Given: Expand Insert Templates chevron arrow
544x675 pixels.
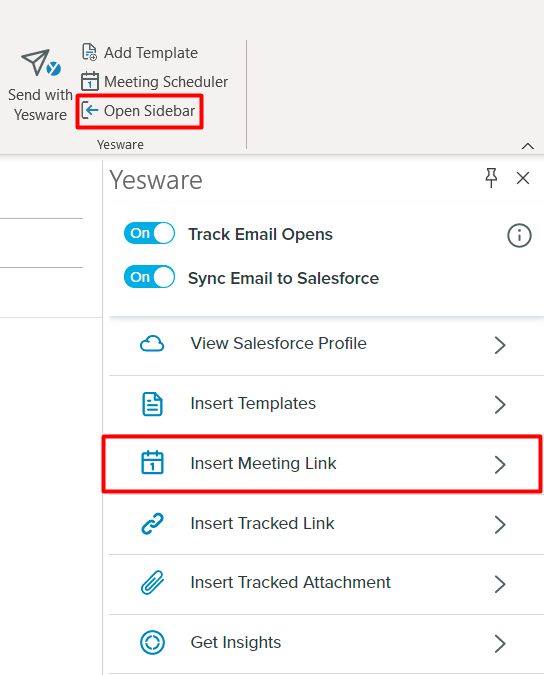Looking at the screenshot, I should (500, 405).
